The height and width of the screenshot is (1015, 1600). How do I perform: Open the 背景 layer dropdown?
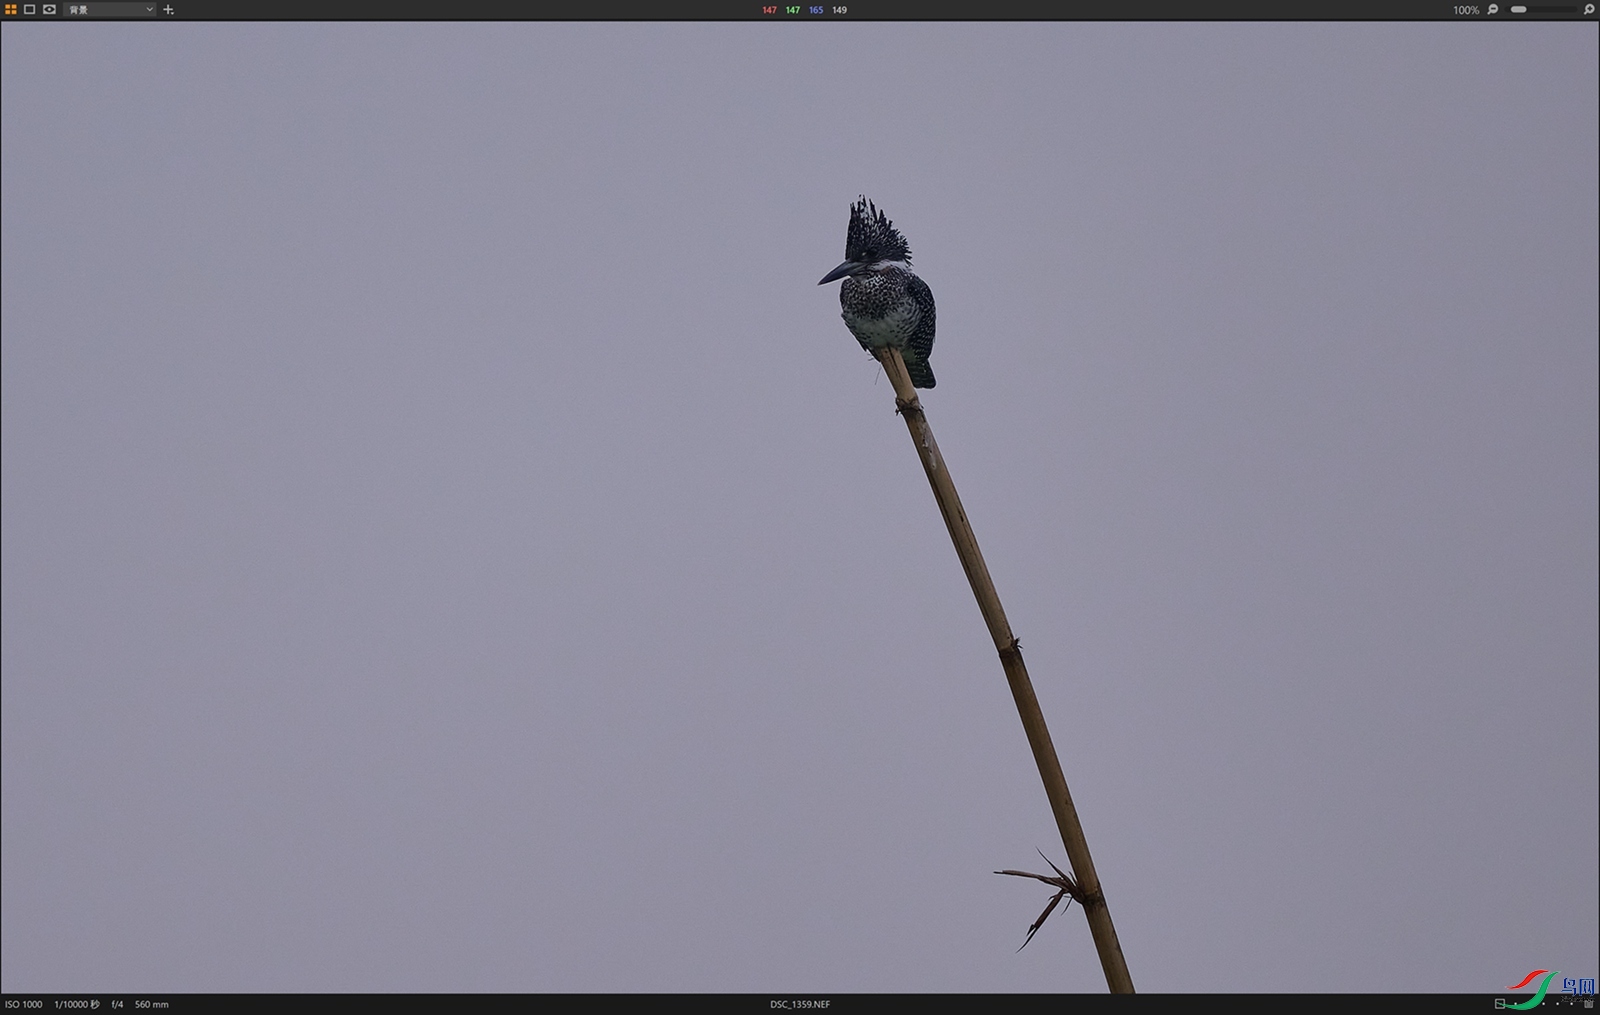110,9
